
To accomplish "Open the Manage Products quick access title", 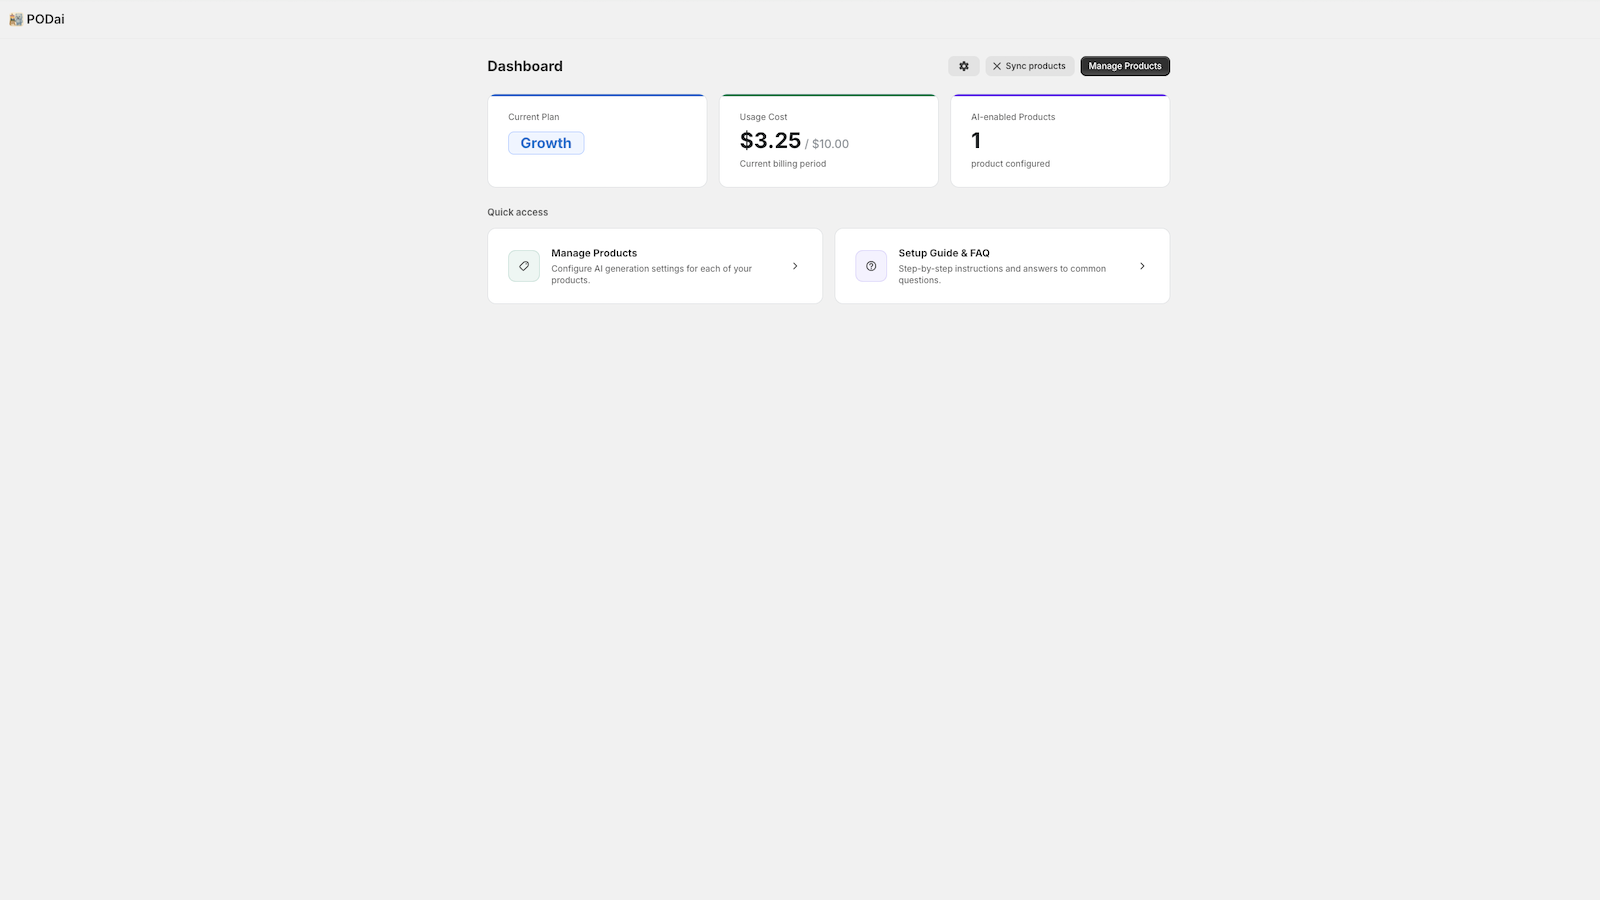I will point(594,253).
